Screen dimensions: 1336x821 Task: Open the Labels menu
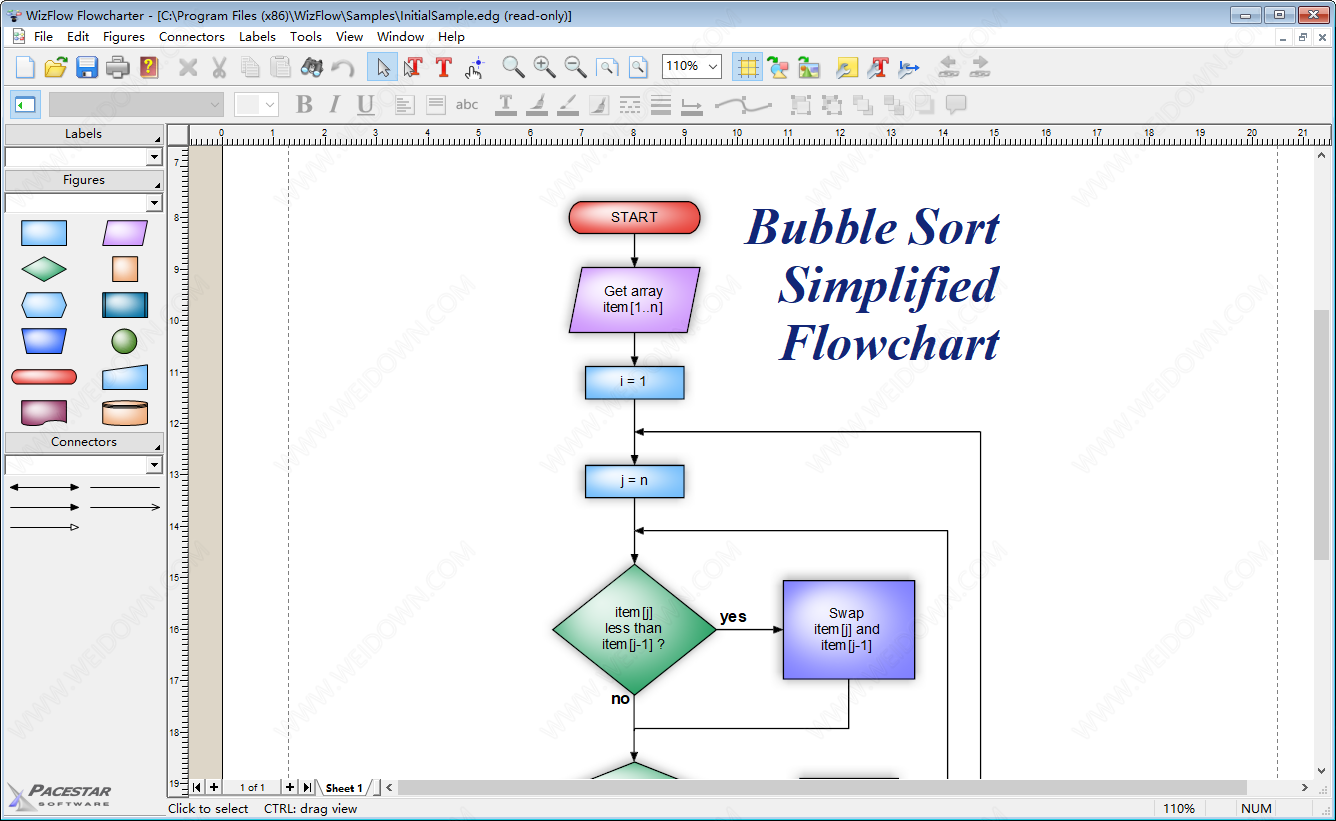click(x=257, y=36)
